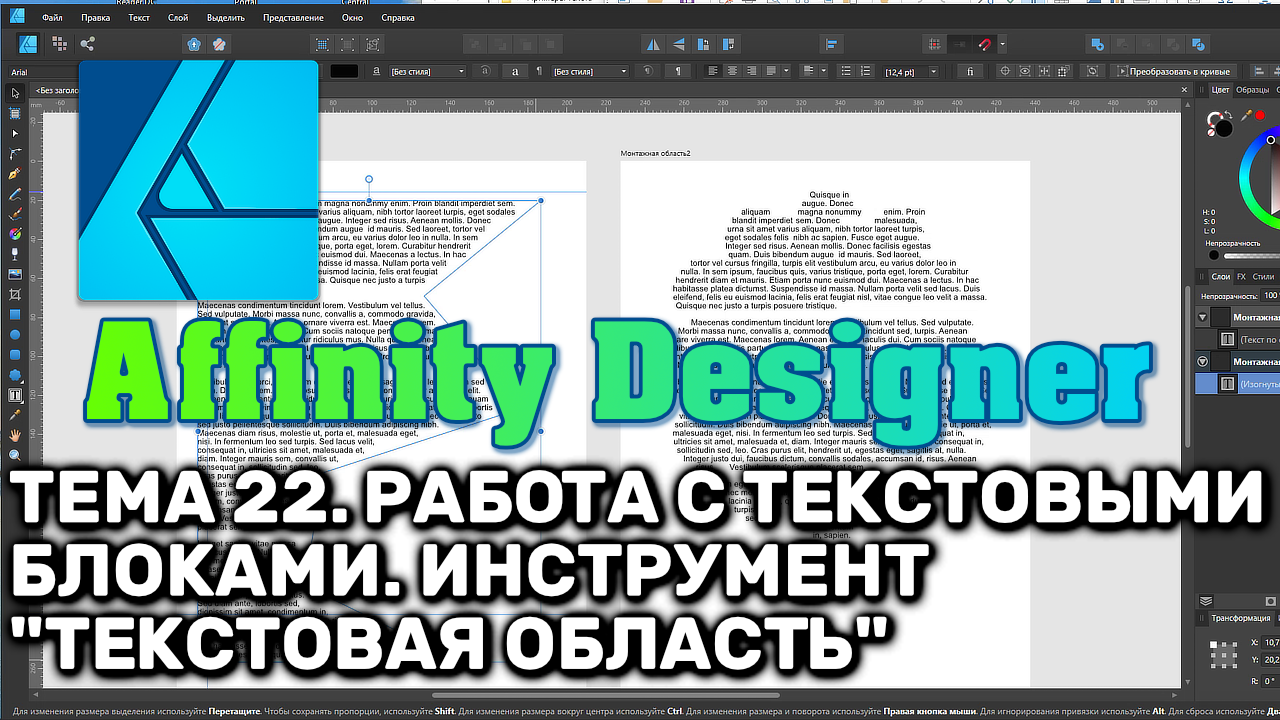The width and height of the screenshot is (1280, 720).
Task: Select the Corner tool
Action: 15,153
